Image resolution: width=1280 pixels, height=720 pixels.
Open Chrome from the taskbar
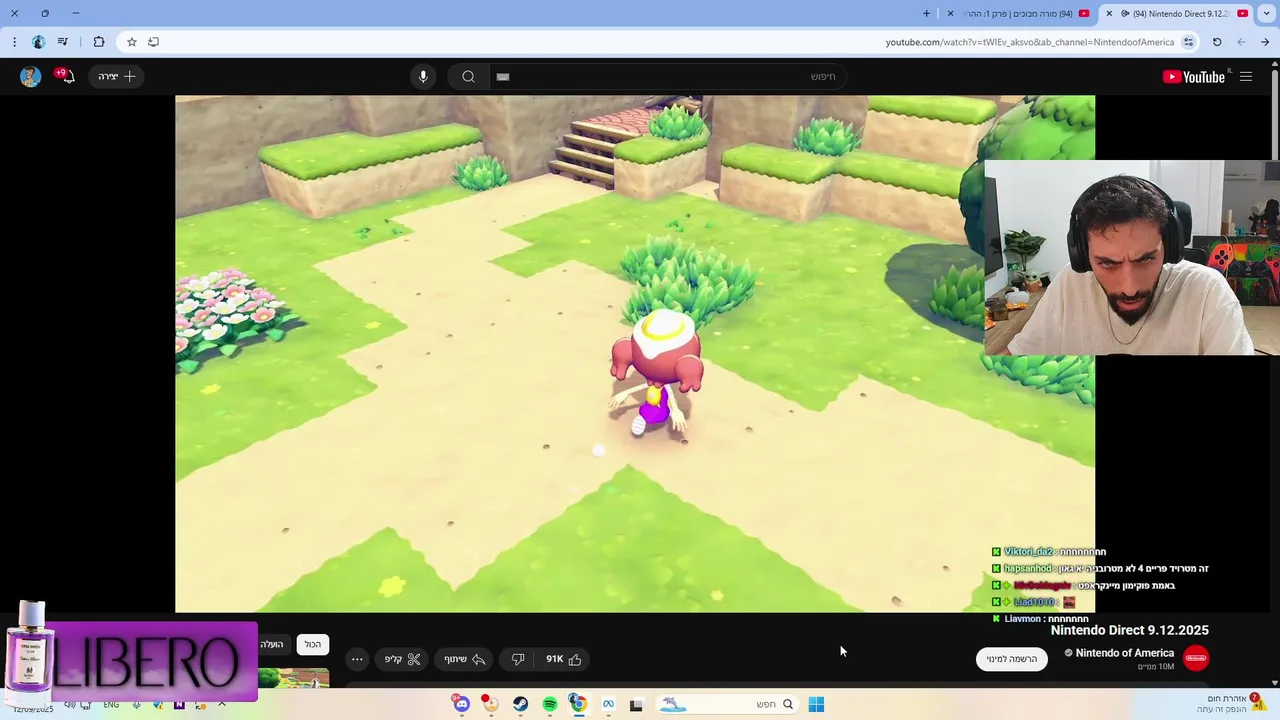578,704
